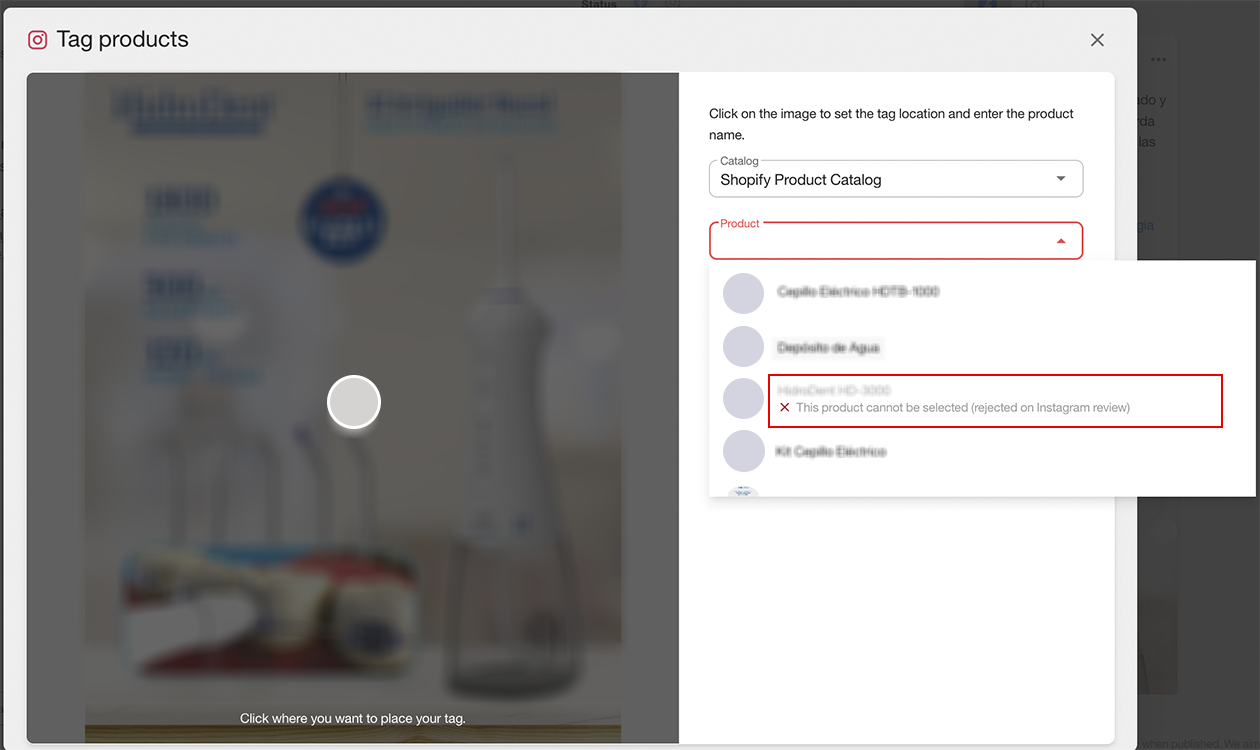Click the avatar next to Depósito de Agua
The image size is (1260, 750).
click(x=743, y=346)
